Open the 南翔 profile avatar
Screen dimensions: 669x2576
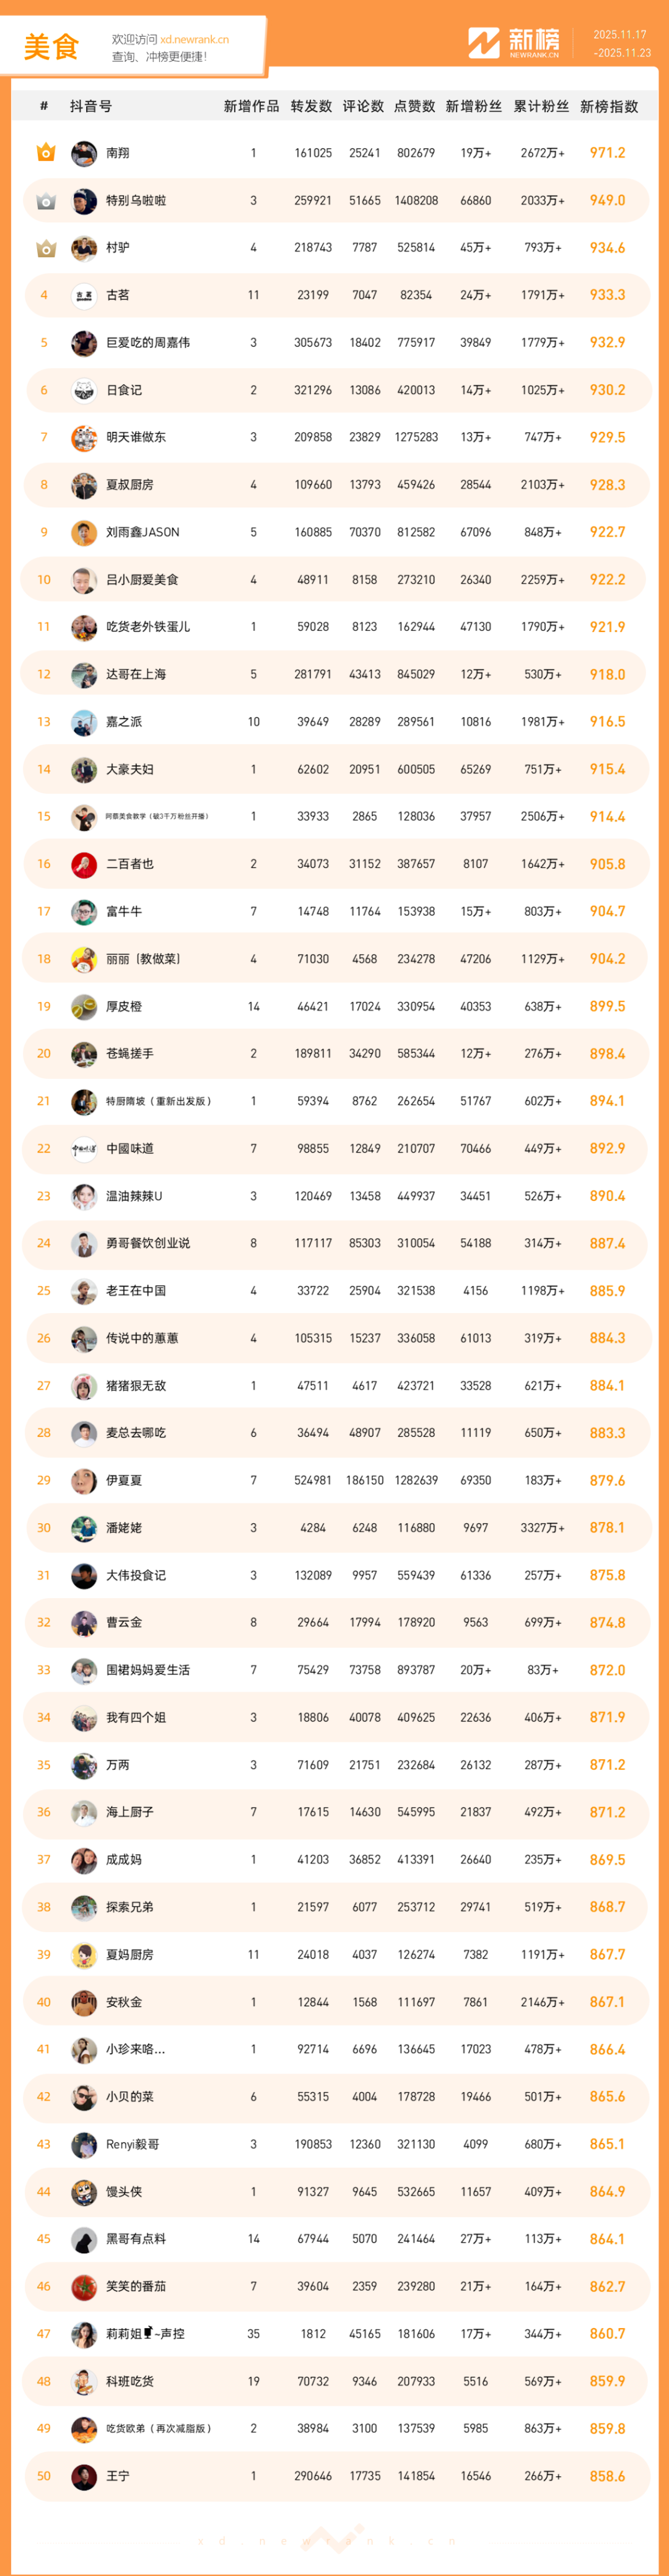coord(84,153)
